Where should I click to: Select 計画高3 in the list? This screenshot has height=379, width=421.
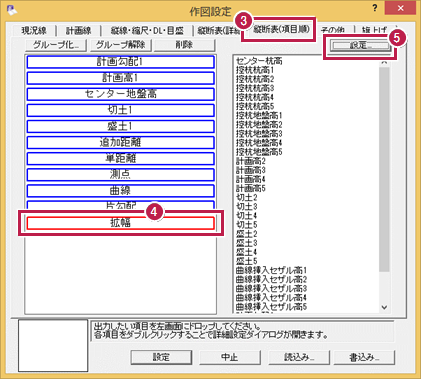[251, 170]
